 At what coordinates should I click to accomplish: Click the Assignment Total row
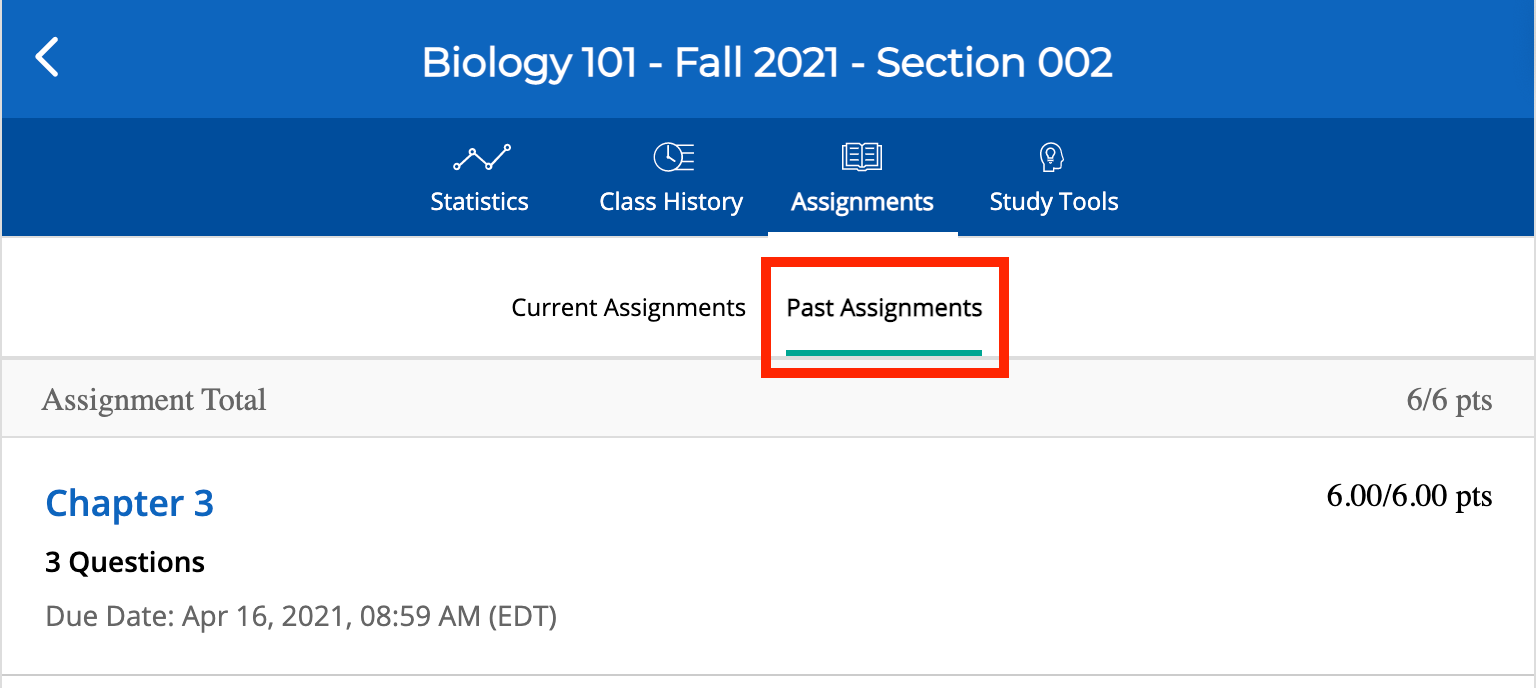[153, 399]
